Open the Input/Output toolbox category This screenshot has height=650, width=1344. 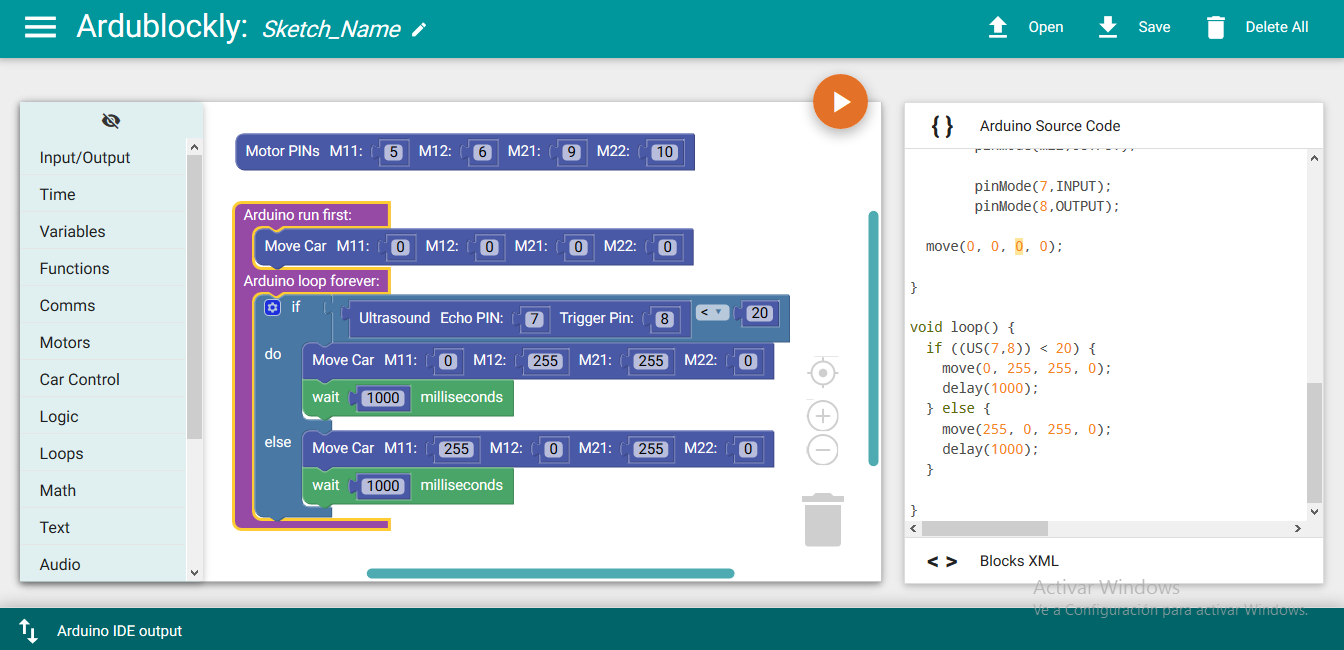point(104,157)
